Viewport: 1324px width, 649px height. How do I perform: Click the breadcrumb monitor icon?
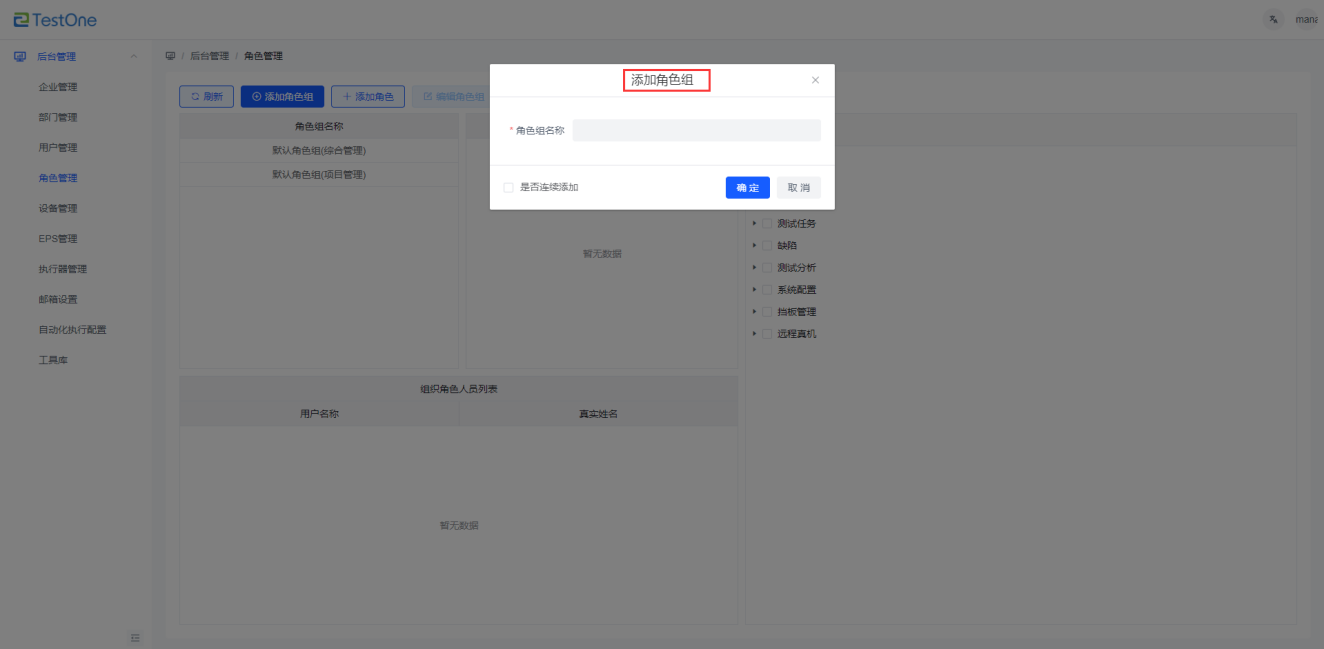pyautogui.click(x=170, y=56)
